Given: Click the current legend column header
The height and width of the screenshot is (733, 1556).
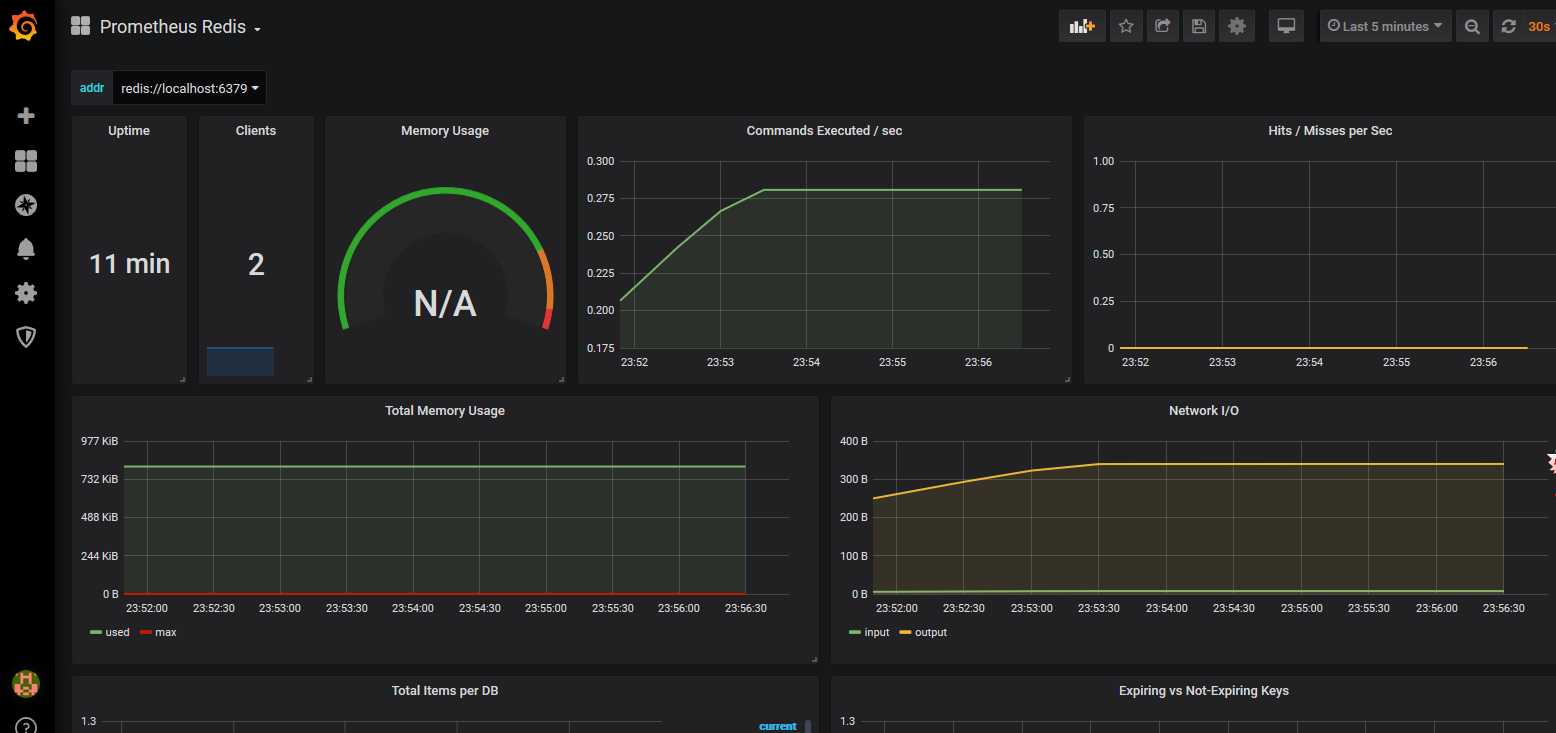Looking at the screenshot, I should 778,726.
